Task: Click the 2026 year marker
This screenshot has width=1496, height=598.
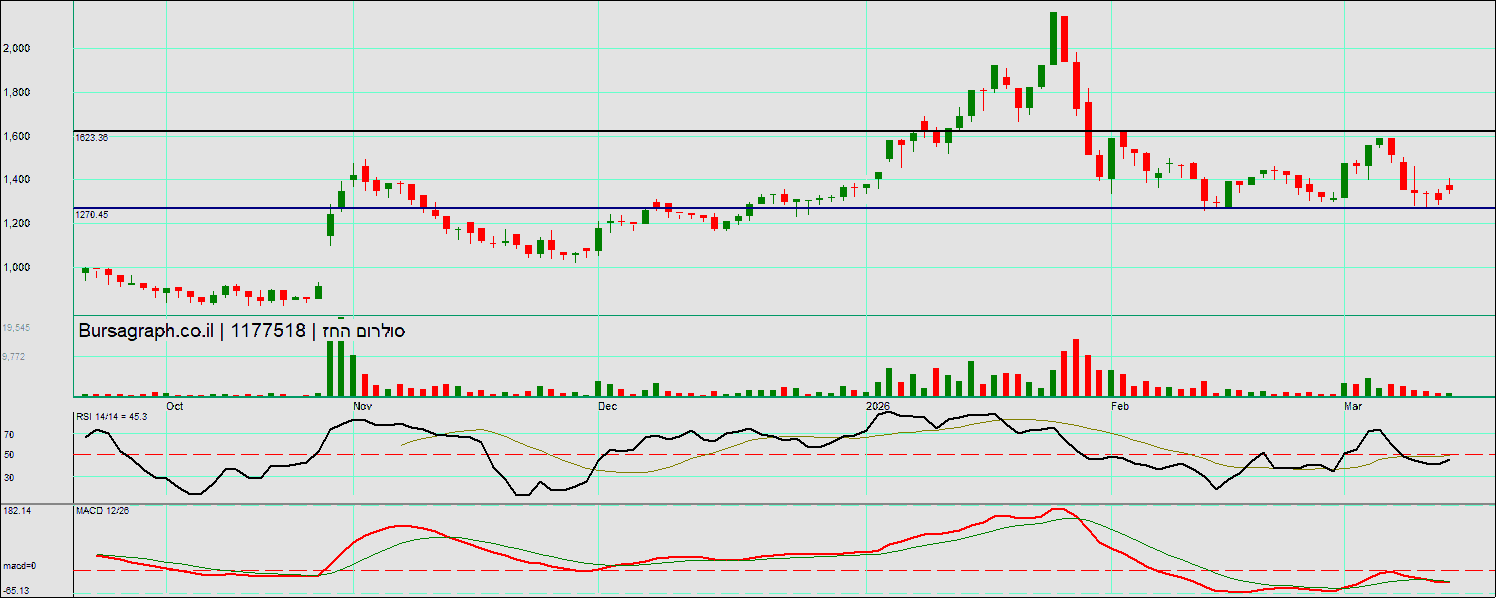Action: point(877,406)
